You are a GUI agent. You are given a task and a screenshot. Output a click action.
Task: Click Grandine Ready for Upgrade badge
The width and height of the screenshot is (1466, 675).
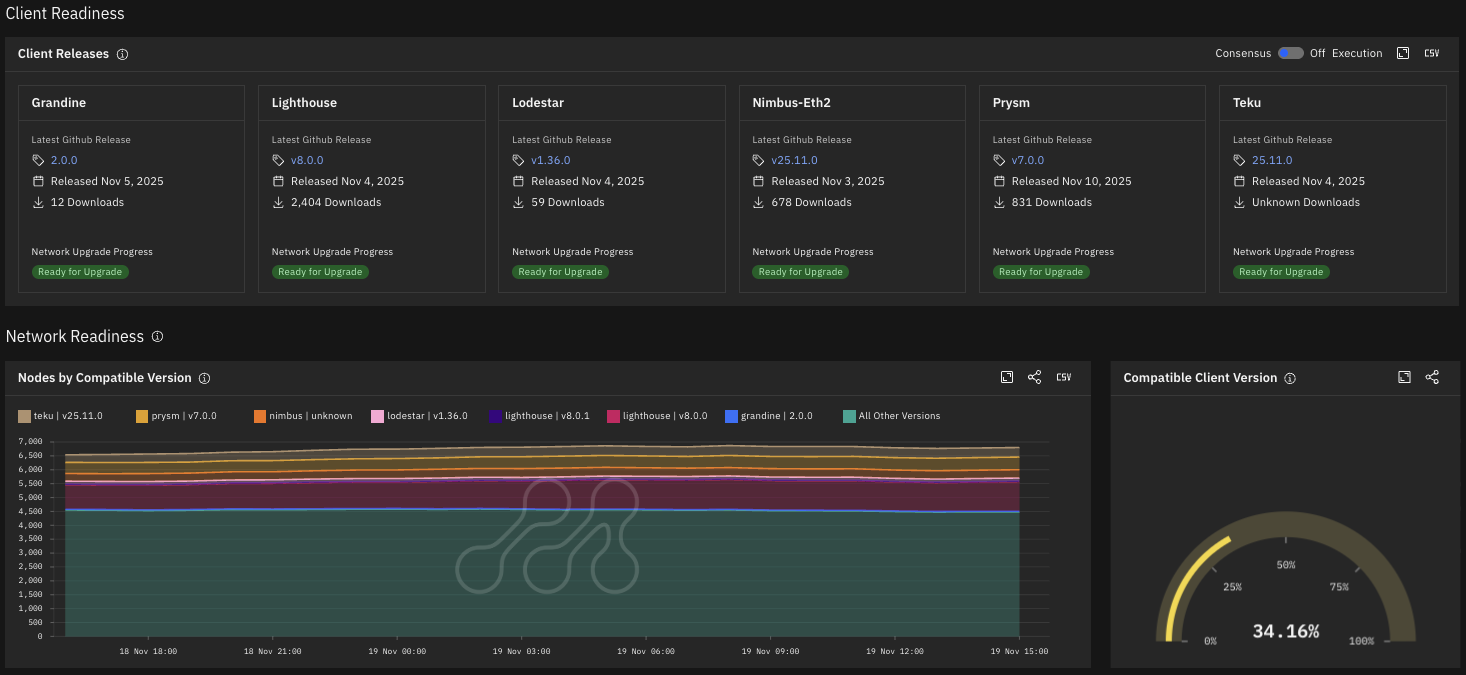80,272
